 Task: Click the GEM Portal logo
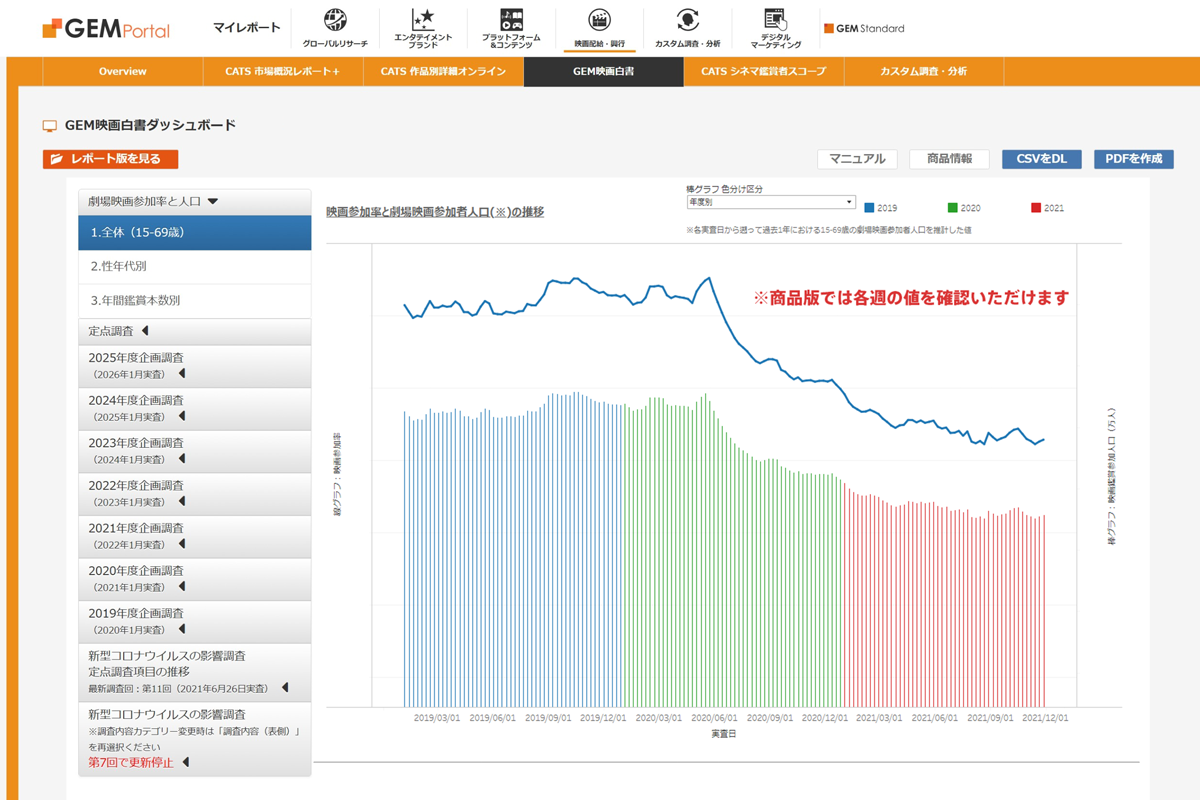coord(106,29)
